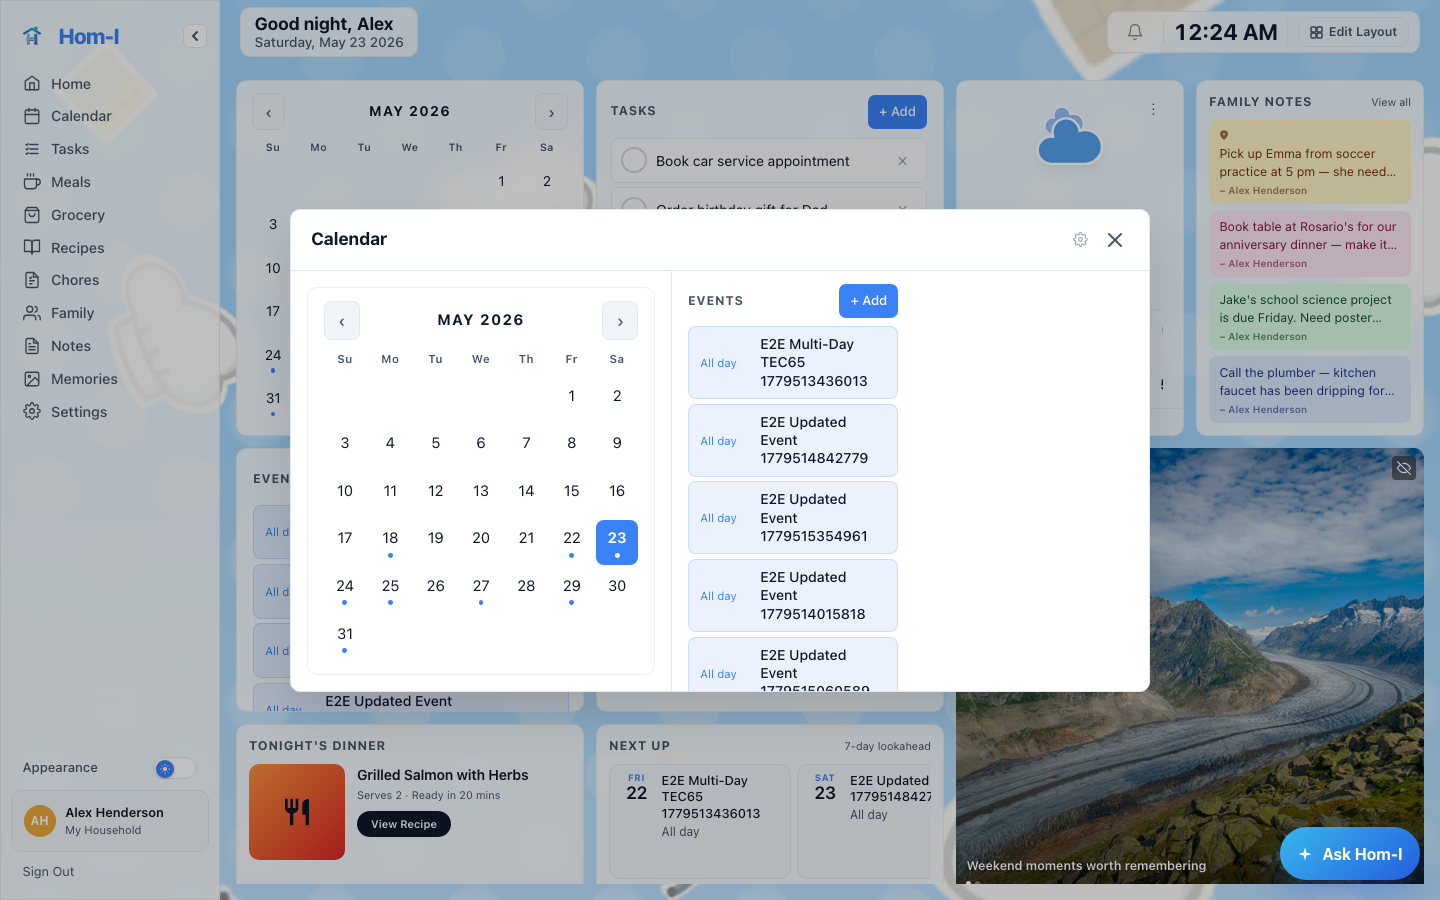The image size is (1440, 900).
Task: Select May 31 in the dialog calendar
Action: 345,638
